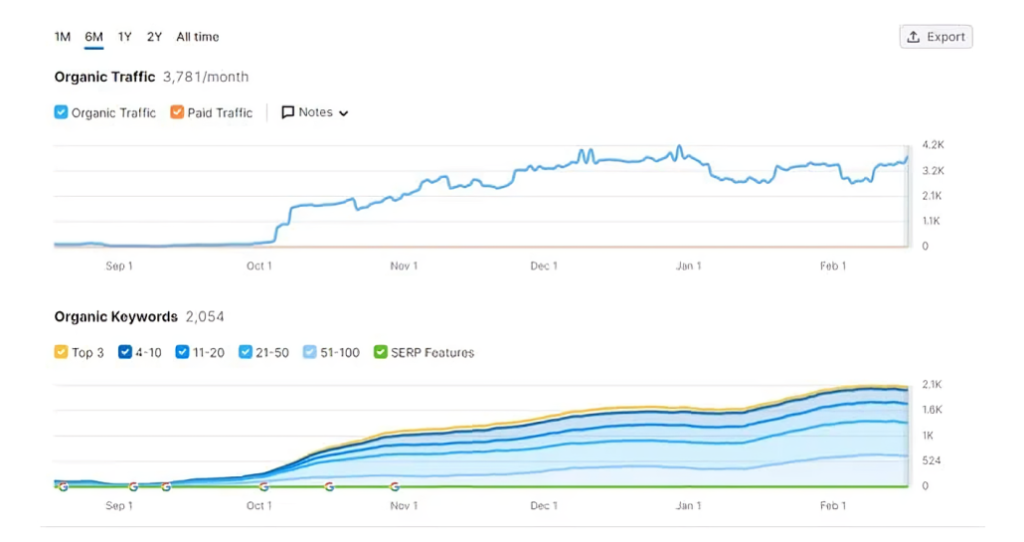This screenshot has height=542, width=1024.
Task: Click the Organic Traffic line near Dec 1
Action: [x=543, y=168]
